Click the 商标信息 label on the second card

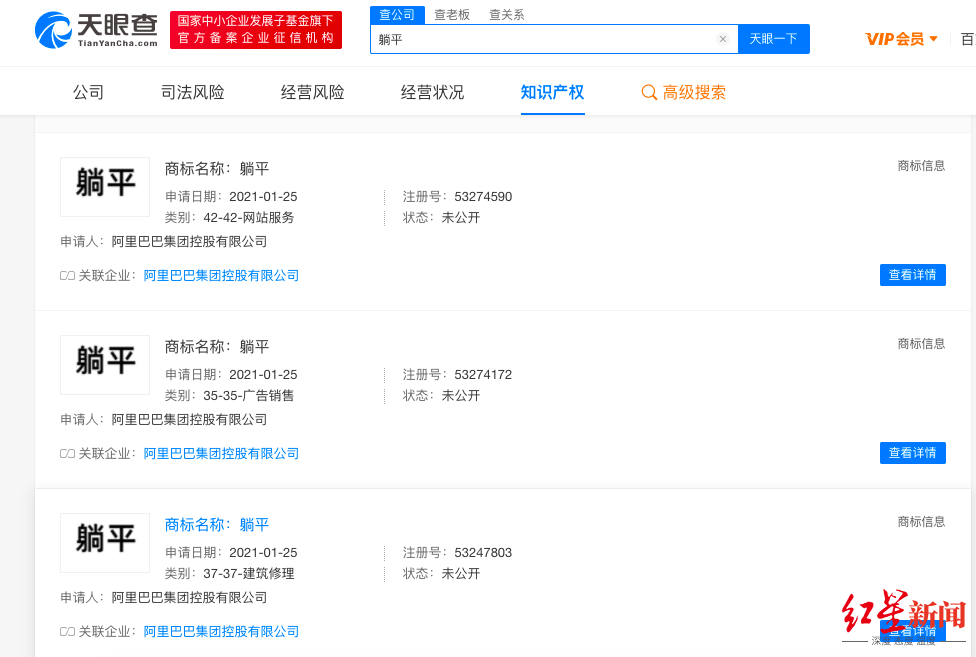click(921, 343)
